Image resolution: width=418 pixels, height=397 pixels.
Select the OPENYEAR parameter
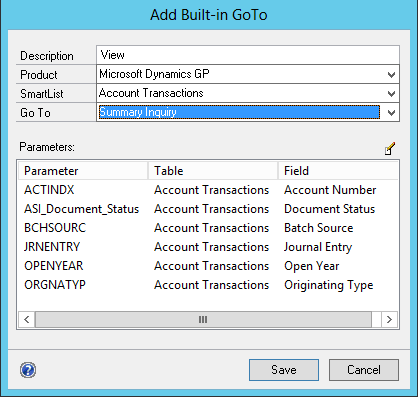pos(53,266)
